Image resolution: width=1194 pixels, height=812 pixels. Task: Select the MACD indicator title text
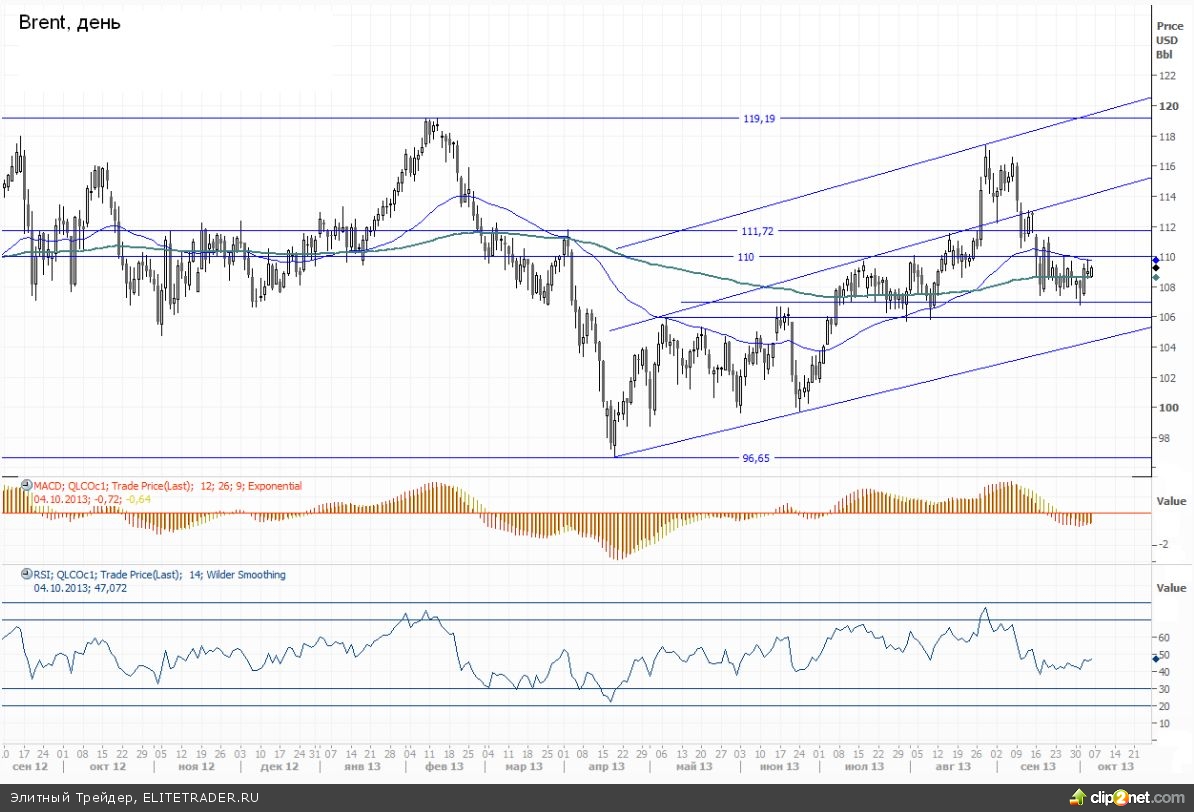168,486
